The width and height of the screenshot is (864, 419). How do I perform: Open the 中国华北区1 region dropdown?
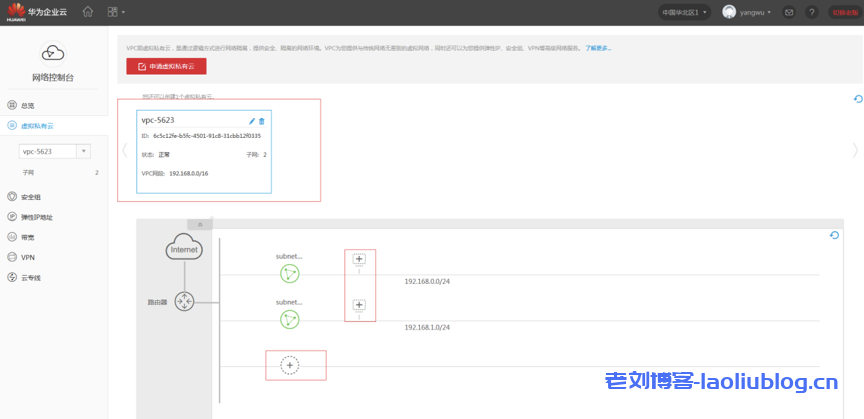685,12
